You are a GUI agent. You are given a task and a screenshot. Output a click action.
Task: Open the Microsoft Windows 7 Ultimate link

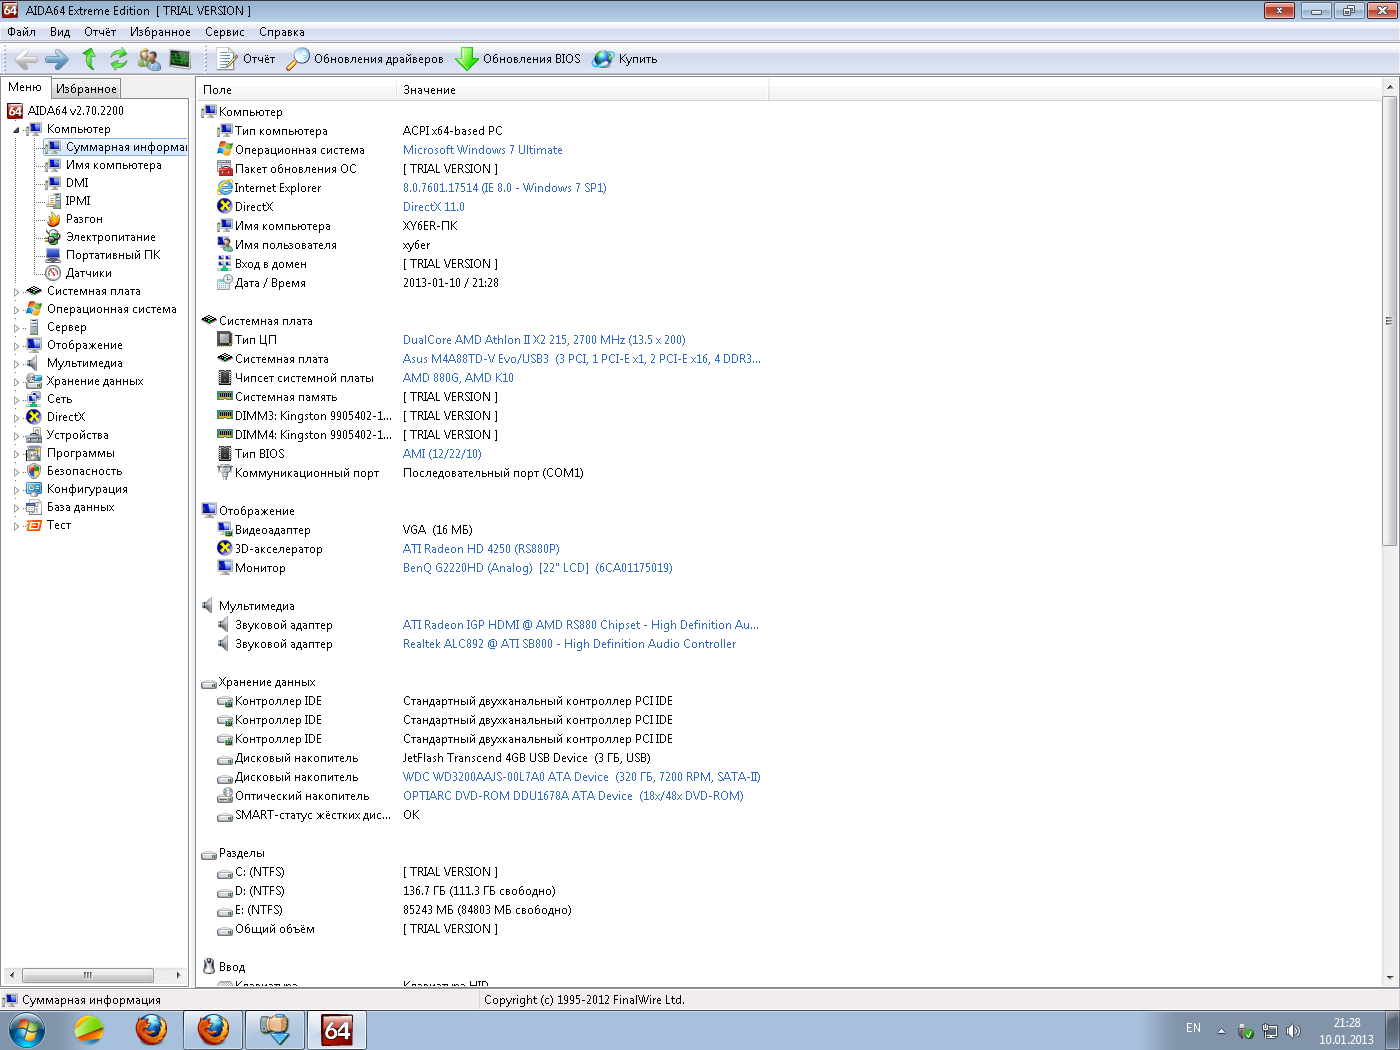tap(483, 150)
